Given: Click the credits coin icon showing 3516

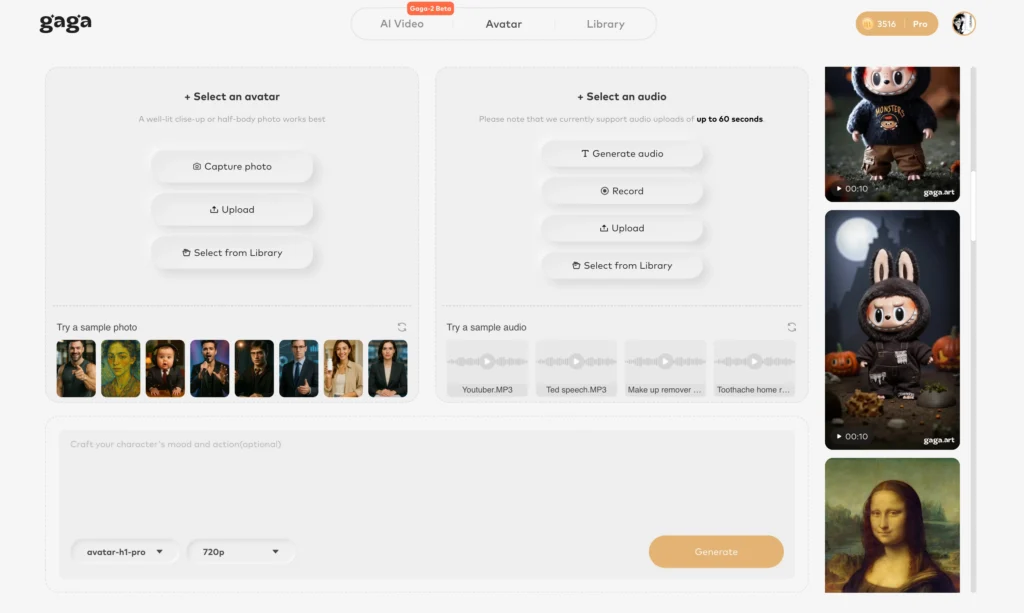Looking at the screenshot, I should [867, 24].
